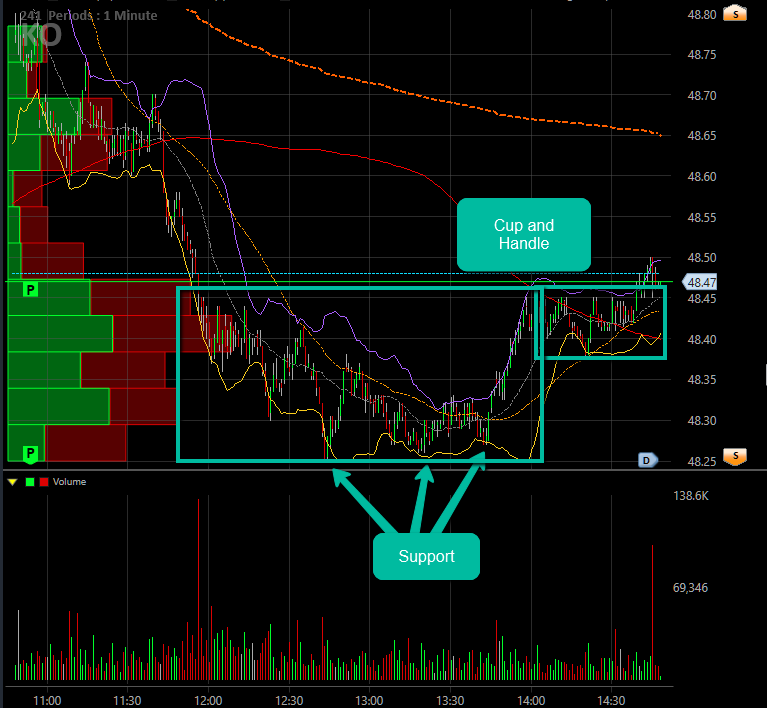
Task: Click the Volume indicator label
Action: [69, 482]
